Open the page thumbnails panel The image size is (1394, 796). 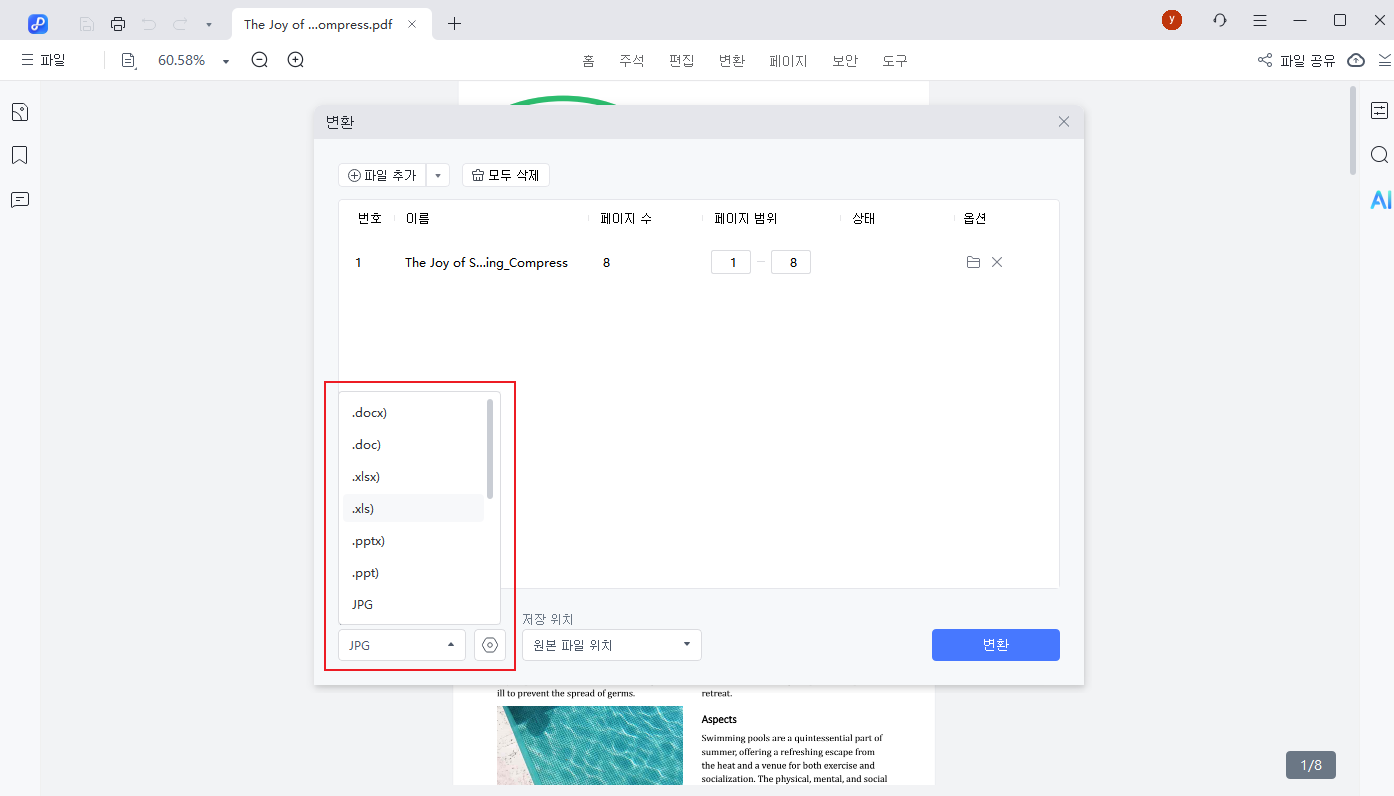(20, 111)
